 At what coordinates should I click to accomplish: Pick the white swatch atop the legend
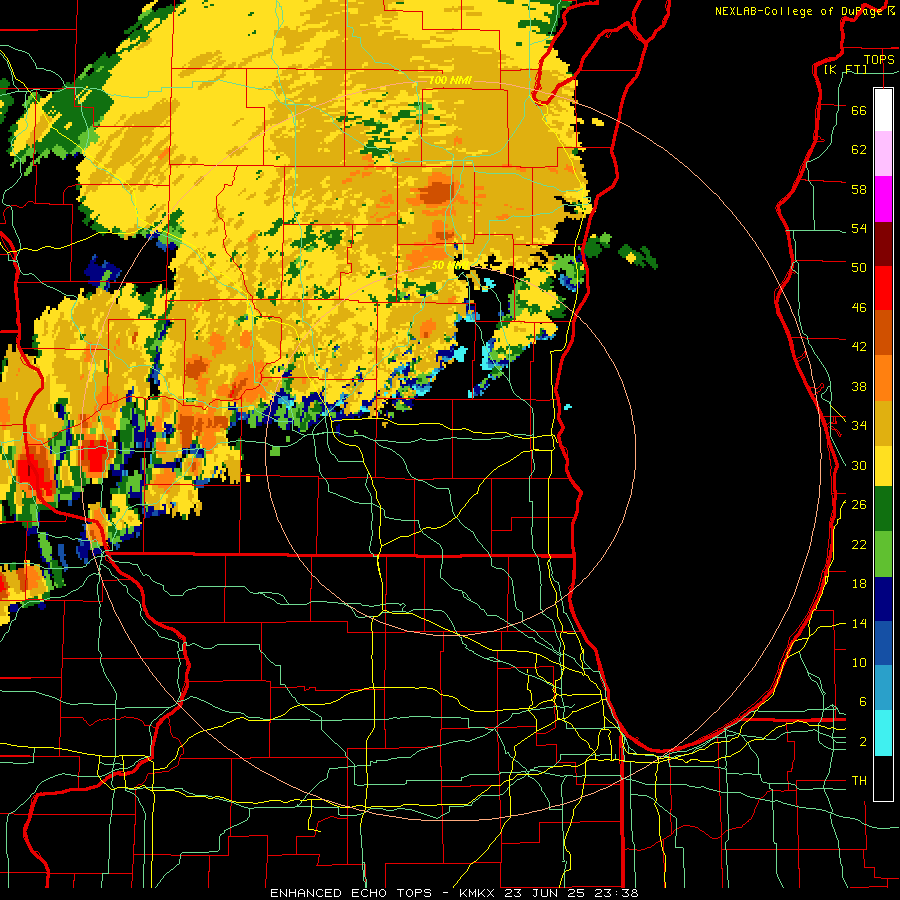point(883,110)
